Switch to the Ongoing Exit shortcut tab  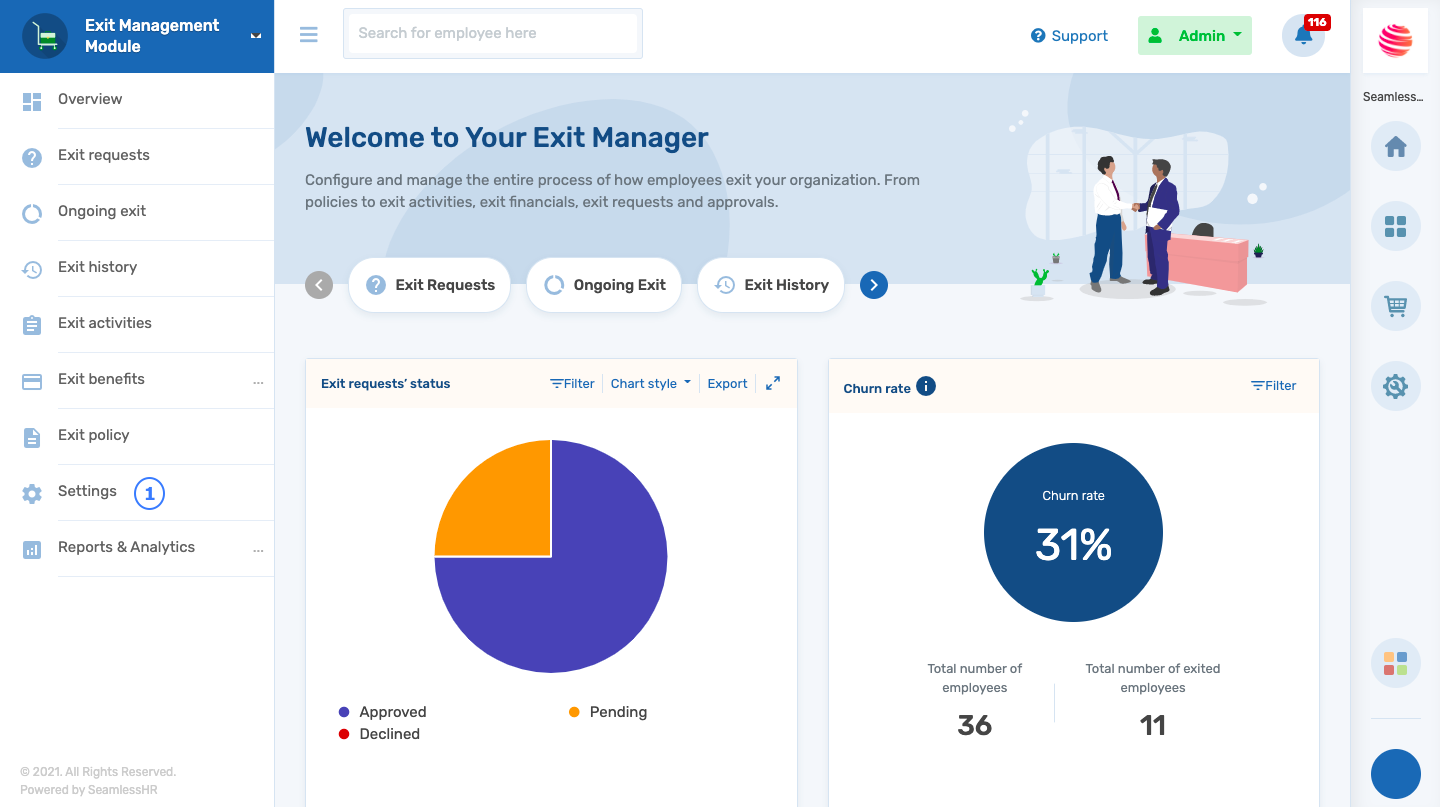click(x=603, y=285)
